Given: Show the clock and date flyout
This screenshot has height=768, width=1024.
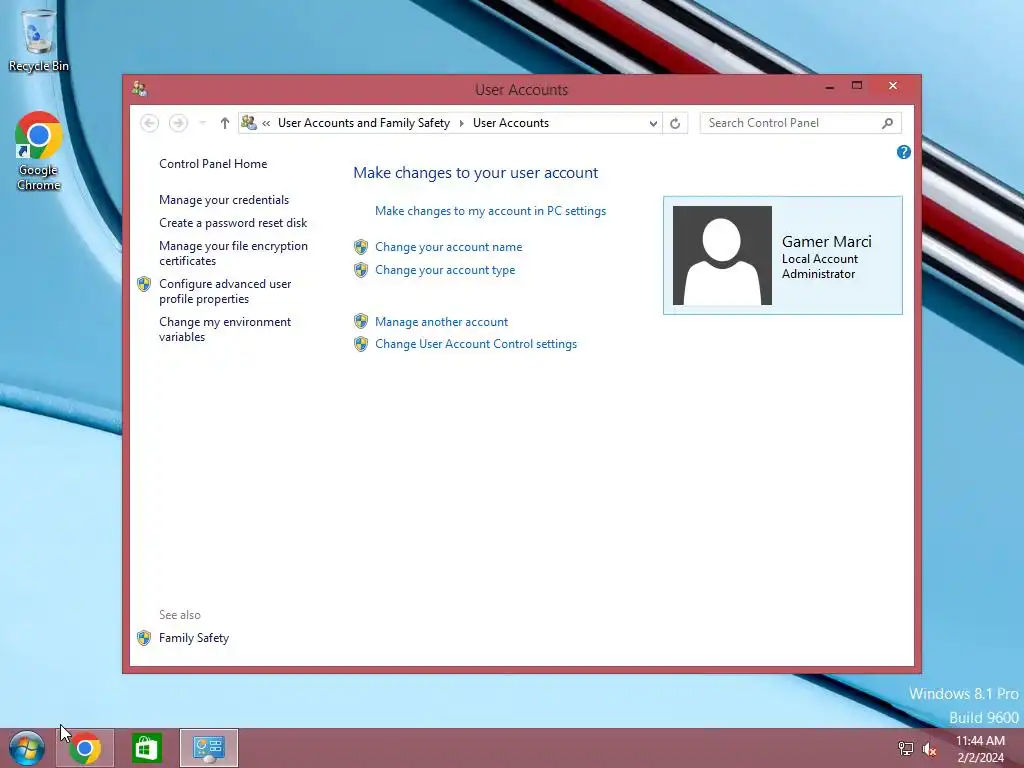Looking at the screenshot, I should (980, 749).
